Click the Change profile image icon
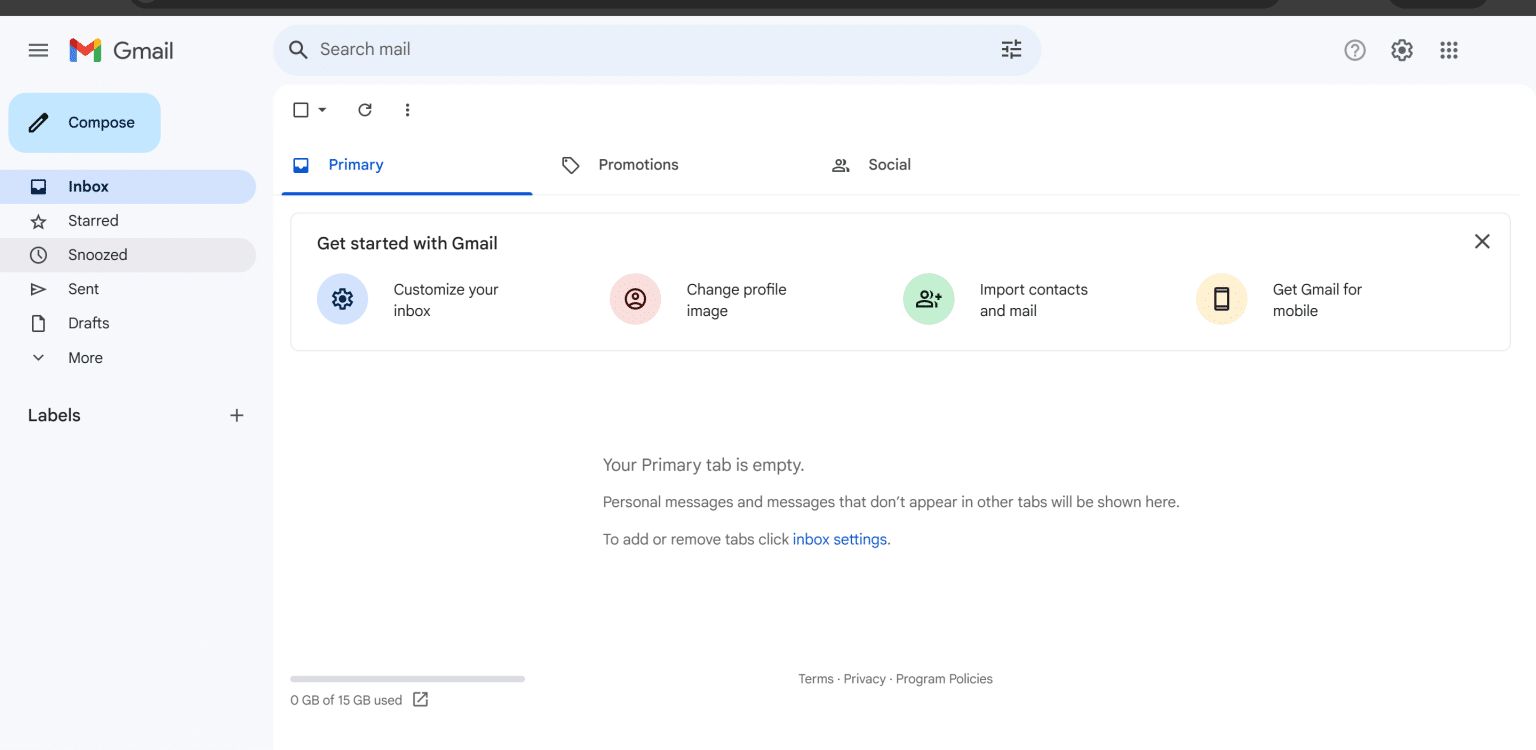This screenshot has width=1536, height=750. (x=635, y=299)
